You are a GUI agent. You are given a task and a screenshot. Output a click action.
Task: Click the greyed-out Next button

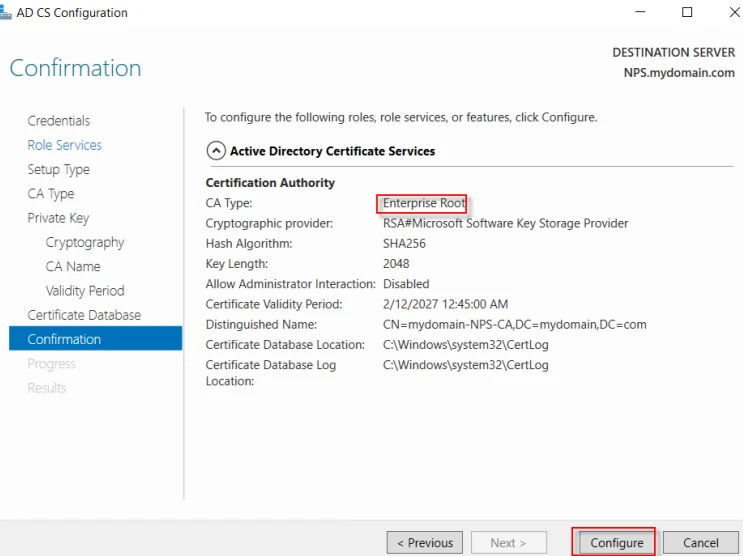(509, 543)
